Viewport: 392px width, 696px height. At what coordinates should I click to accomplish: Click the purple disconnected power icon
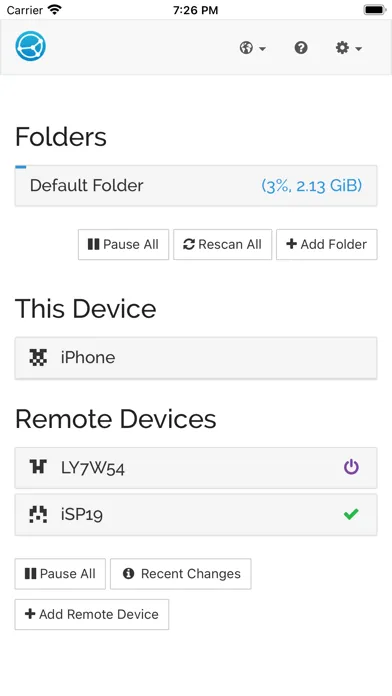[x=351, y=467]
